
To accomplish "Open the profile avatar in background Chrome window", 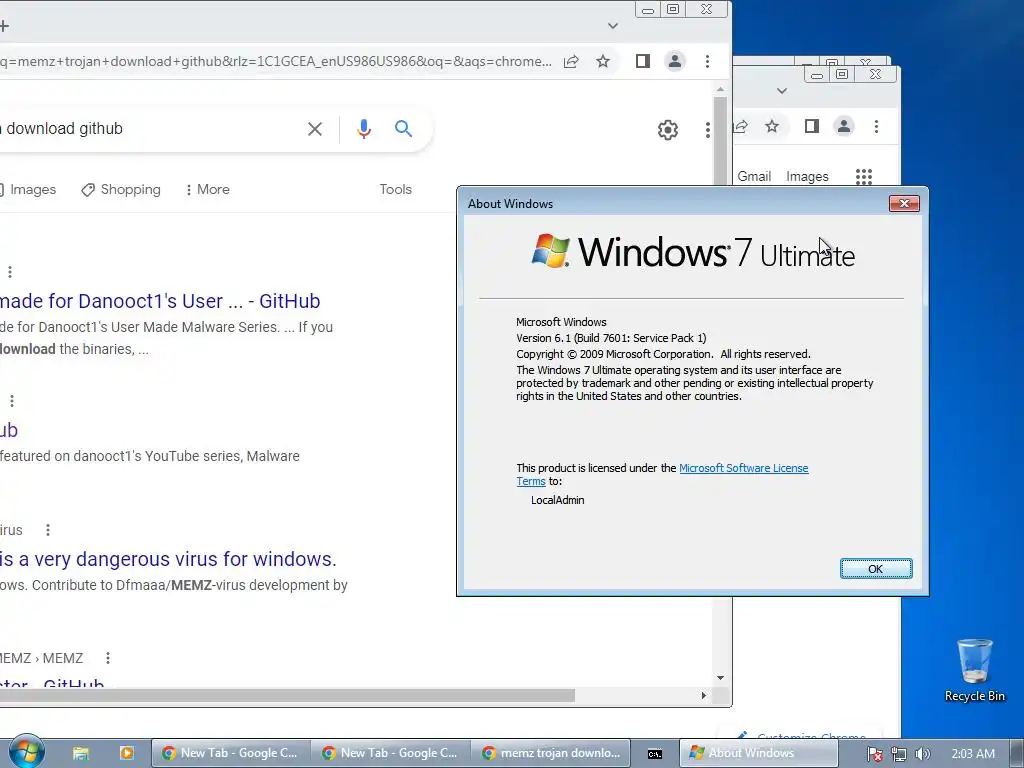I will 844,126.
